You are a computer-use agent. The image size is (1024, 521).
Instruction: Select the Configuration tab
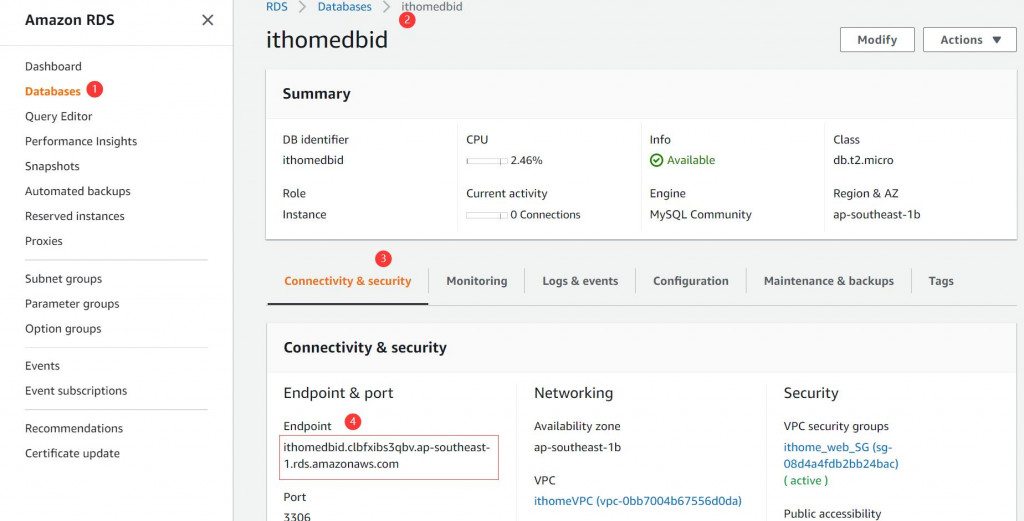[x=690, y=281]
